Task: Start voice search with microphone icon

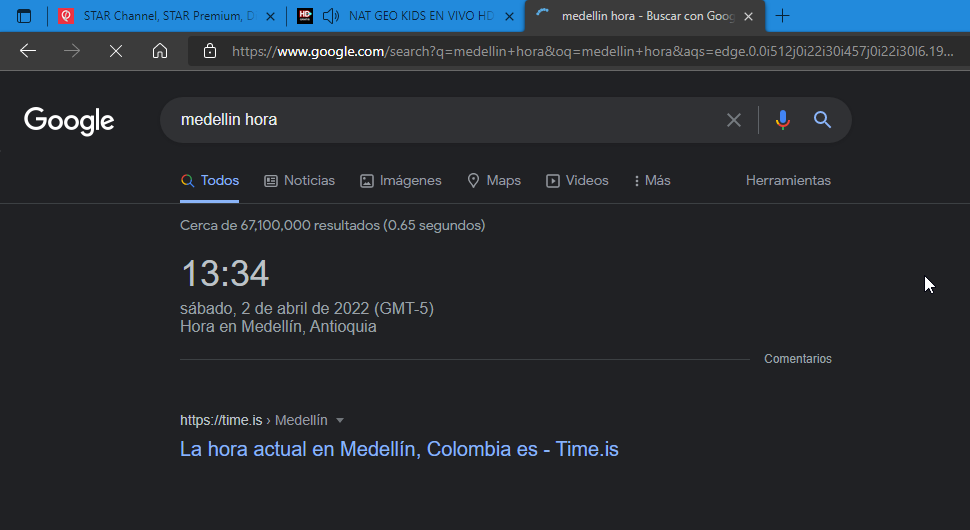Action: coord(782,120)
